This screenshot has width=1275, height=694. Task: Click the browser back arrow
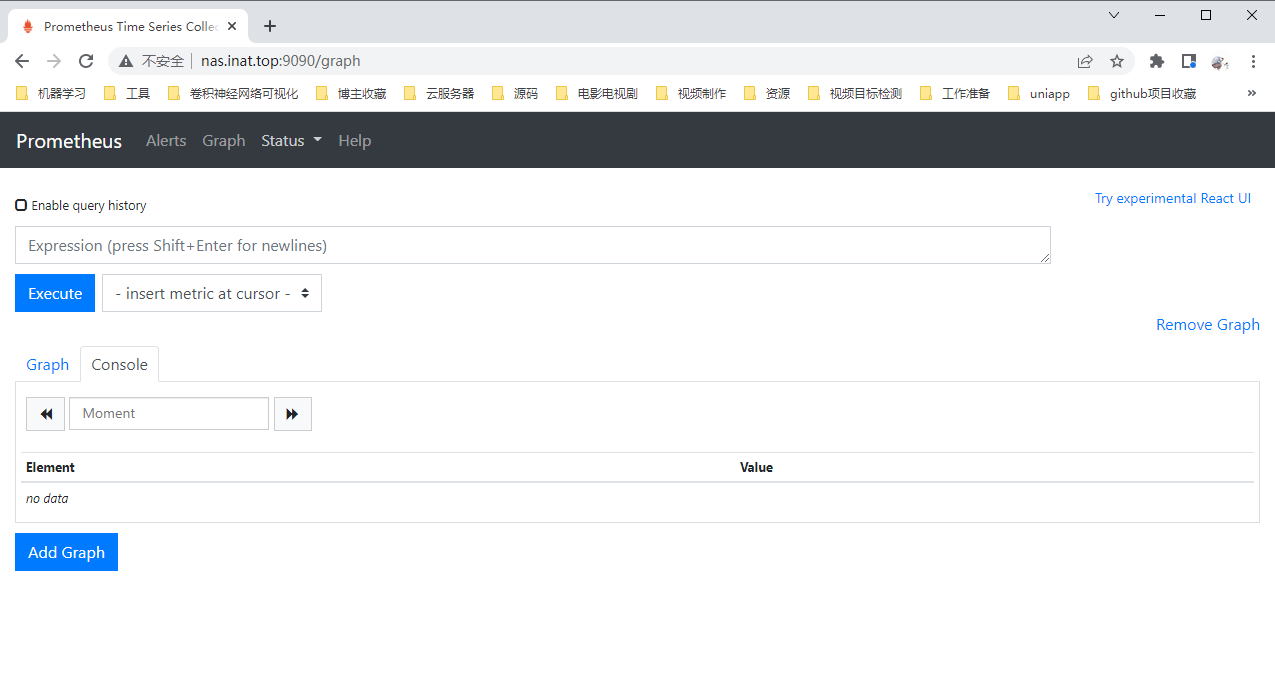coord(22,61)
